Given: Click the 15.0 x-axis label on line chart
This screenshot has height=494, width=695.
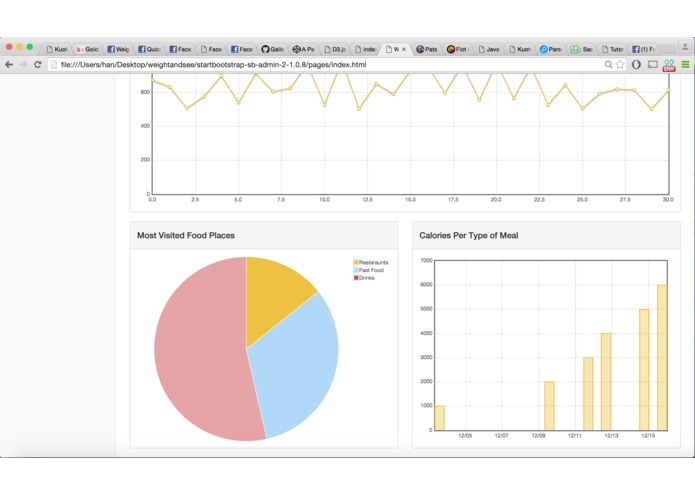Looking at the screenshot, I should coord(410,200).
